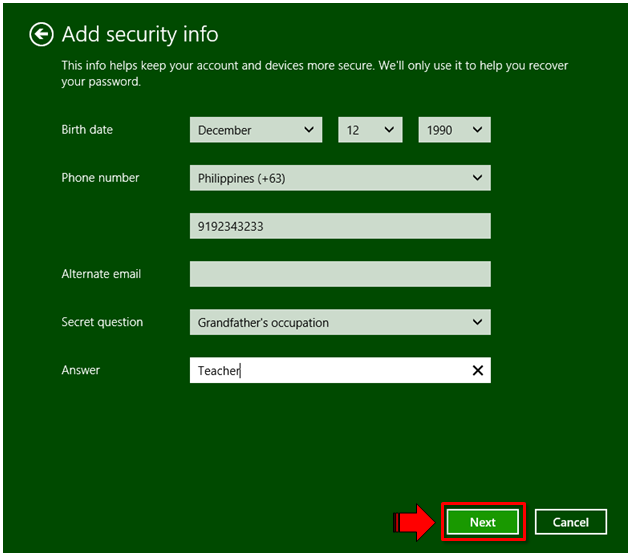630x555 pixels.
Task: Click the account security description text
Action: pos(315,73)
